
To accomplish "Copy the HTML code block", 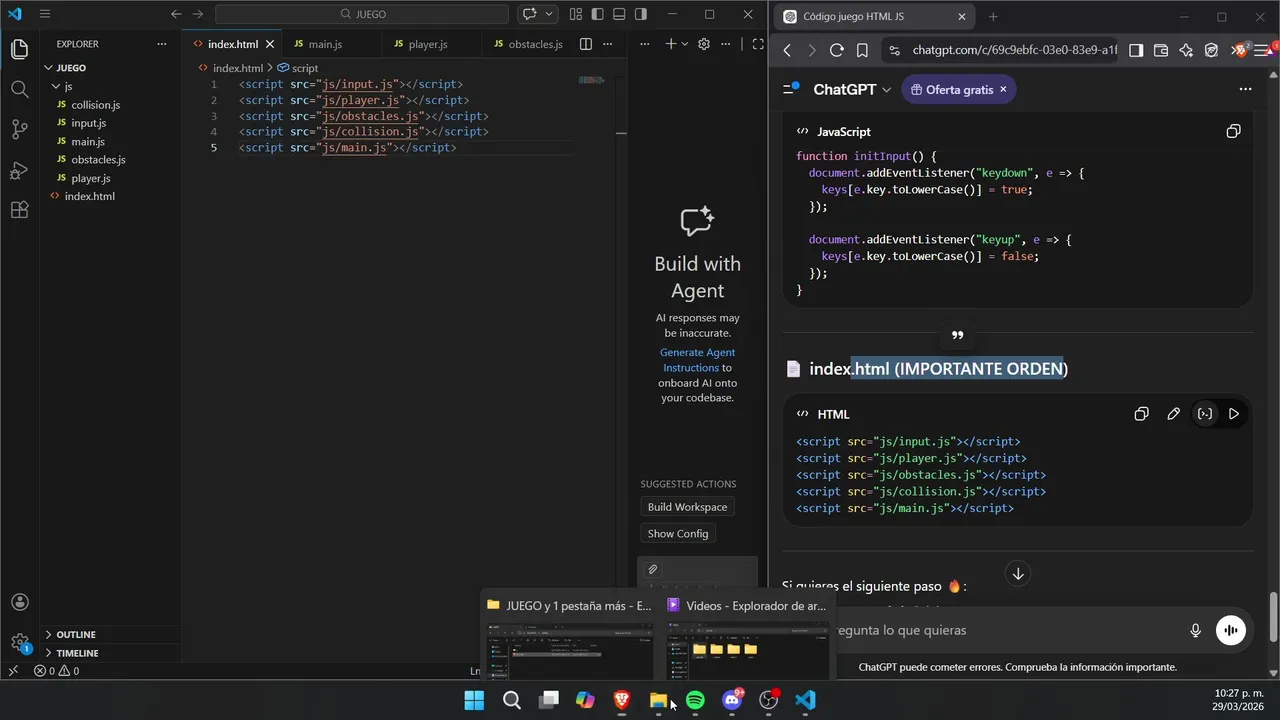I will pos(1141,414).
